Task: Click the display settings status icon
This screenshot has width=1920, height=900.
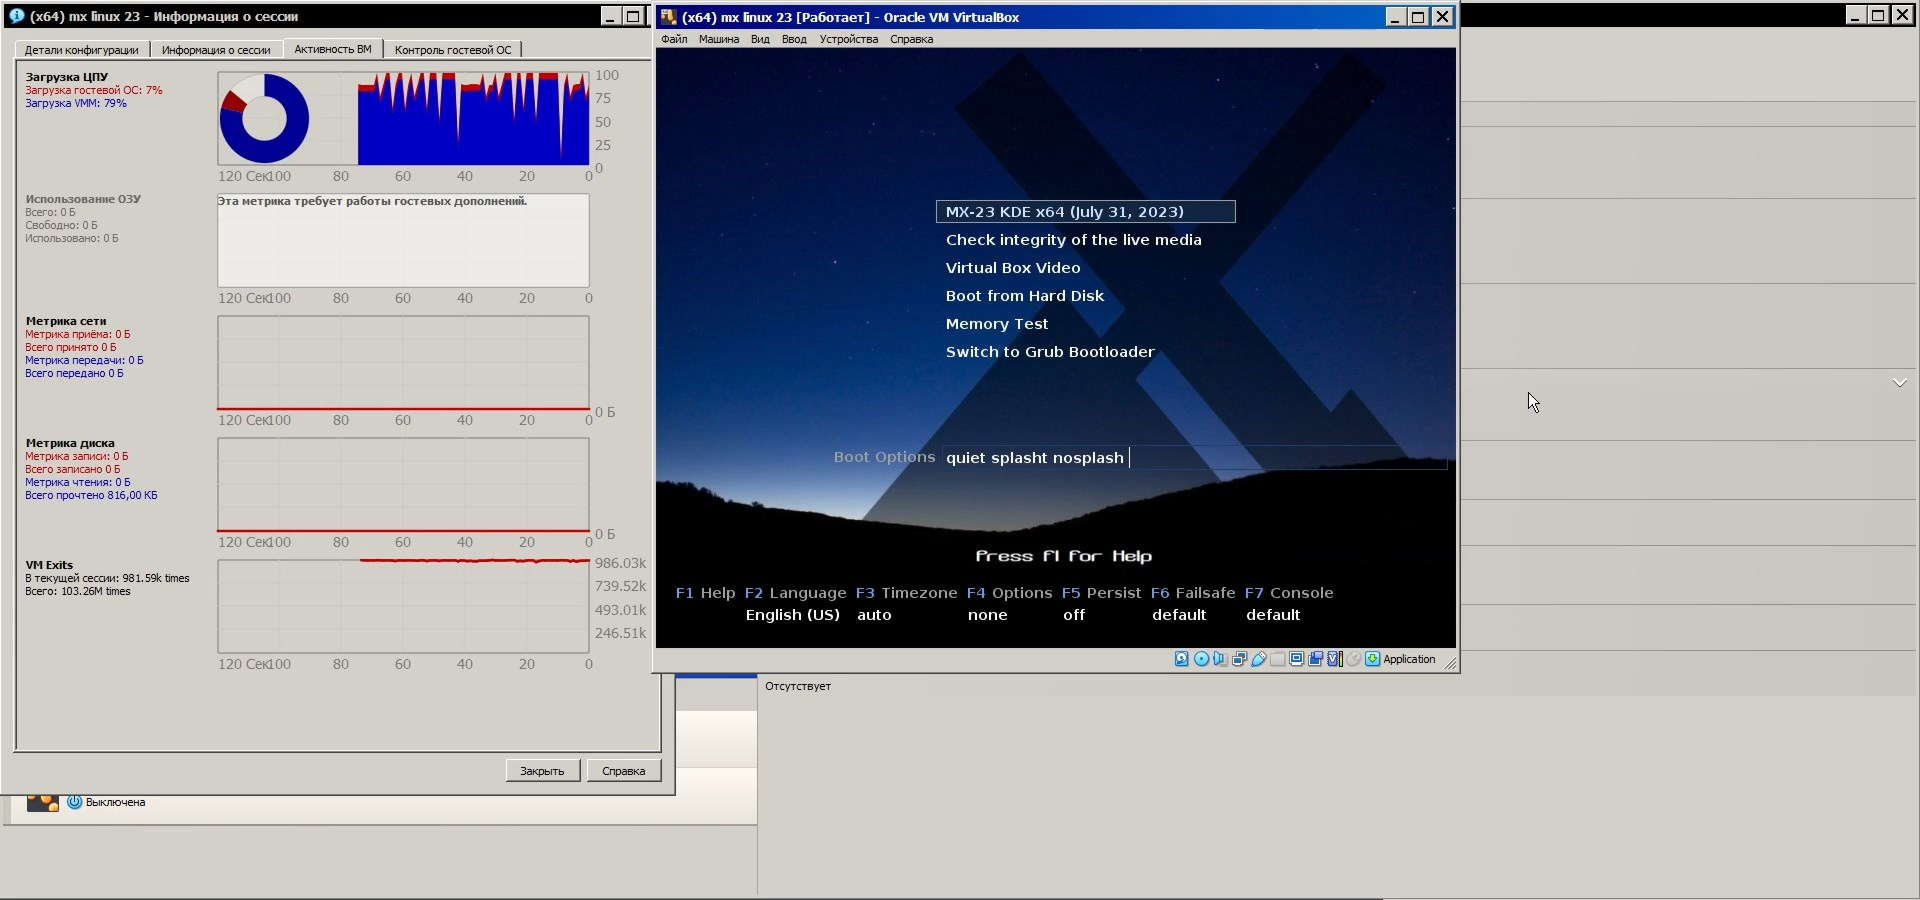Action: (x=1297, y=659)
